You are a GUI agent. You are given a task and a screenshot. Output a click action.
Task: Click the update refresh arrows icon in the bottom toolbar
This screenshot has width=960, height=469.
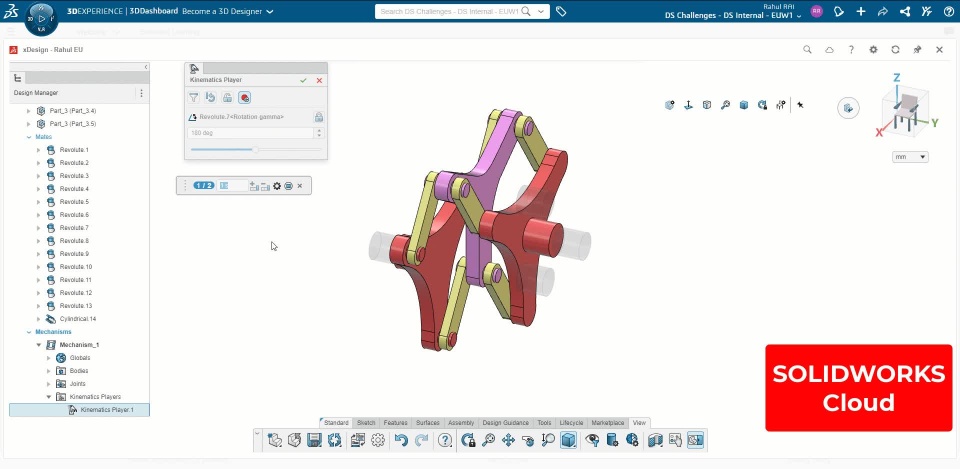click(x=334, y=440)
